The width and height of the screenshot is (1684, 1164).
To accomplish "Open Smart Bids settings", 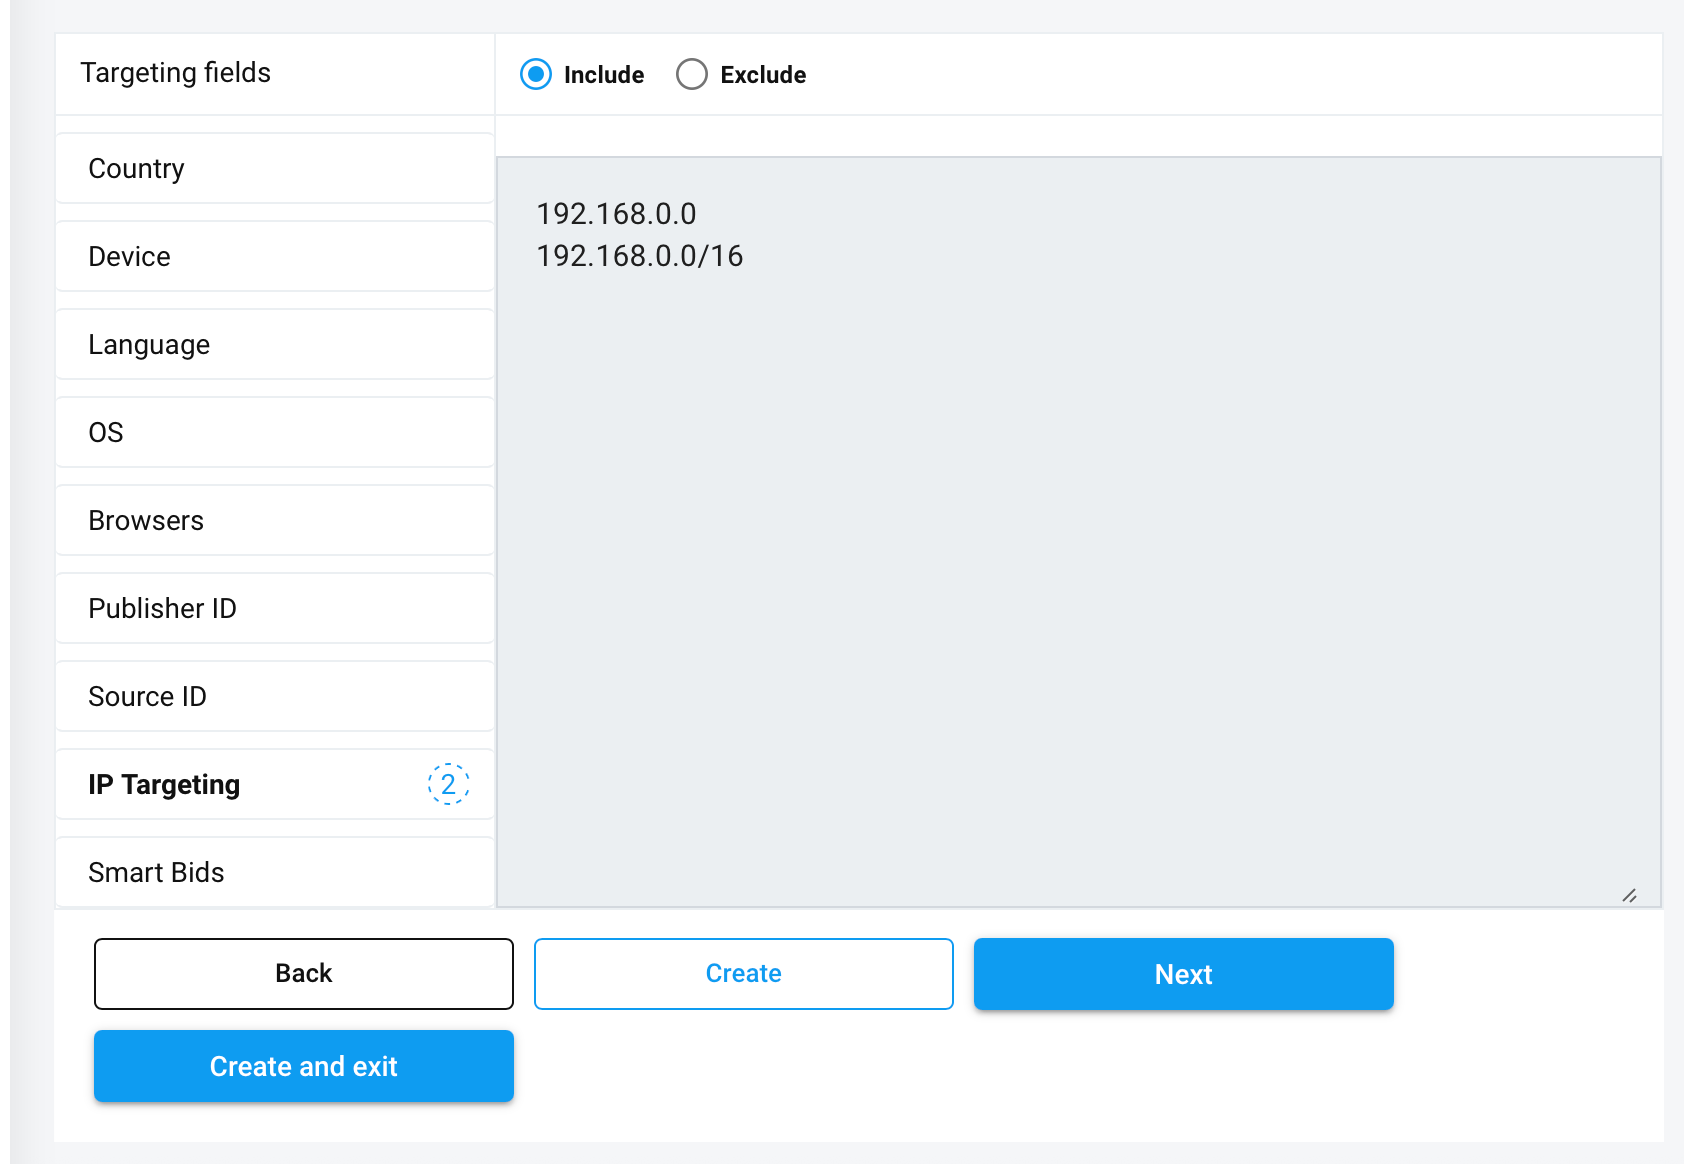I will tap(275, 873).
